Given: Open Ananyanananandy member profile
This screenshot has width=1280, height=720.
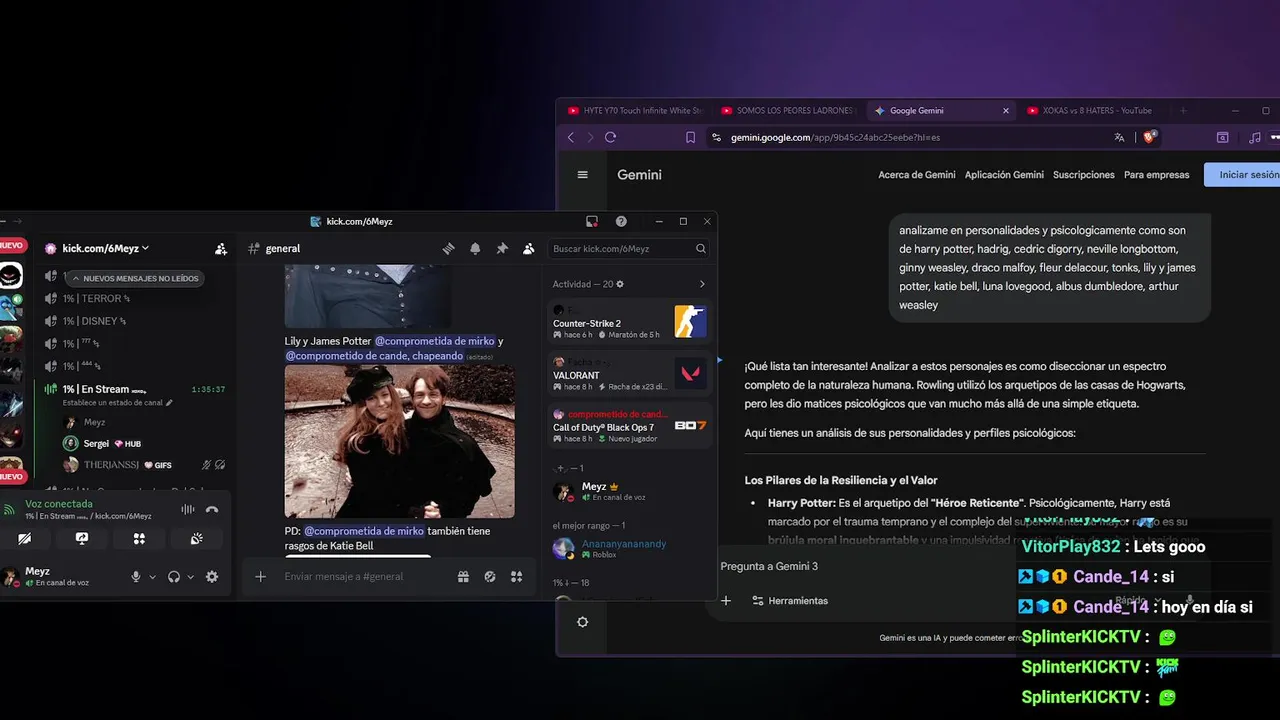Looking at the screenshot, I should click(624, 548).
